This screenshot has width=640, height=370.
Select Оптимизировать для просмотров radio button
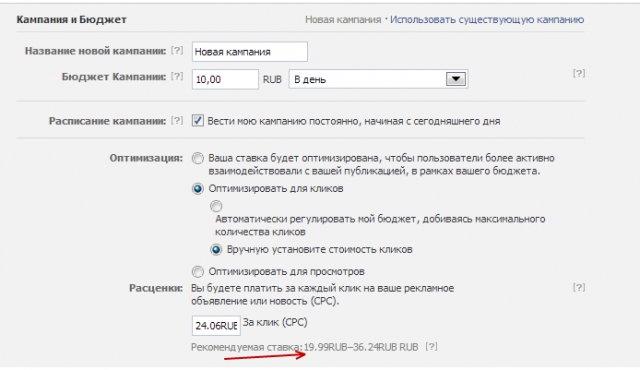point(198,271)
